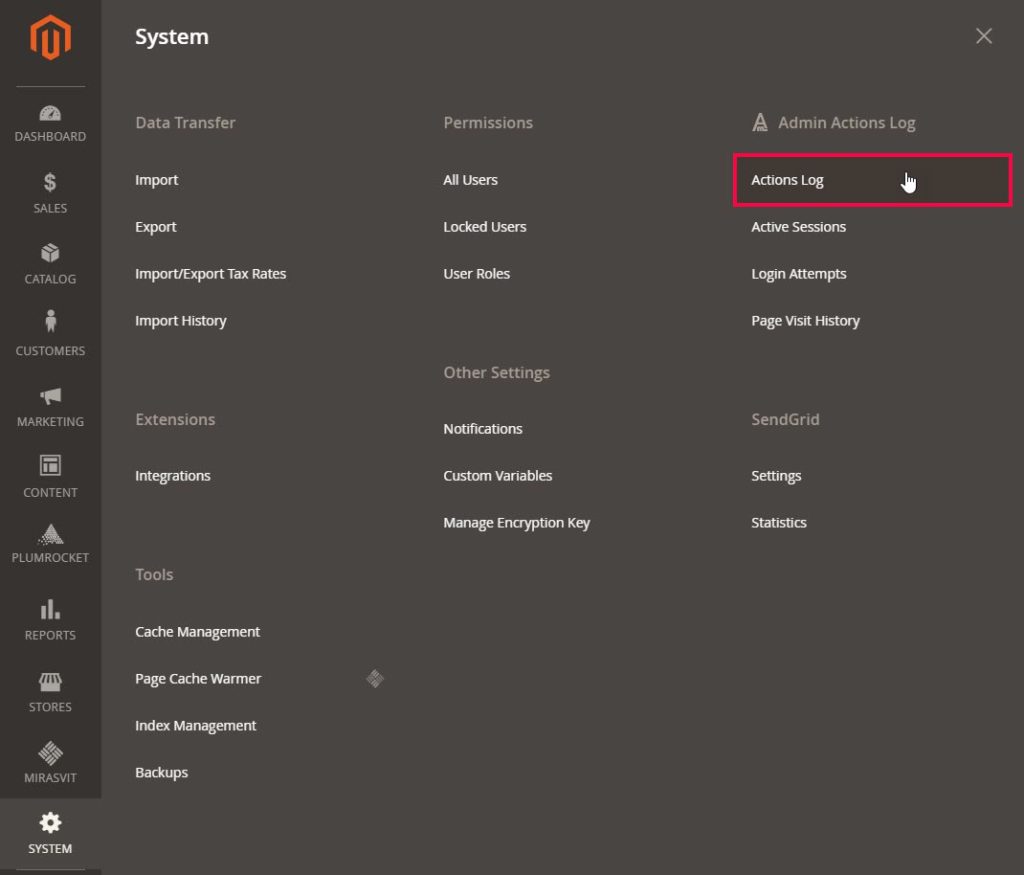Open the Stores storefront icon
Image resolution: width=1024 pixels, height=875 pixels.
click(50, 682)
